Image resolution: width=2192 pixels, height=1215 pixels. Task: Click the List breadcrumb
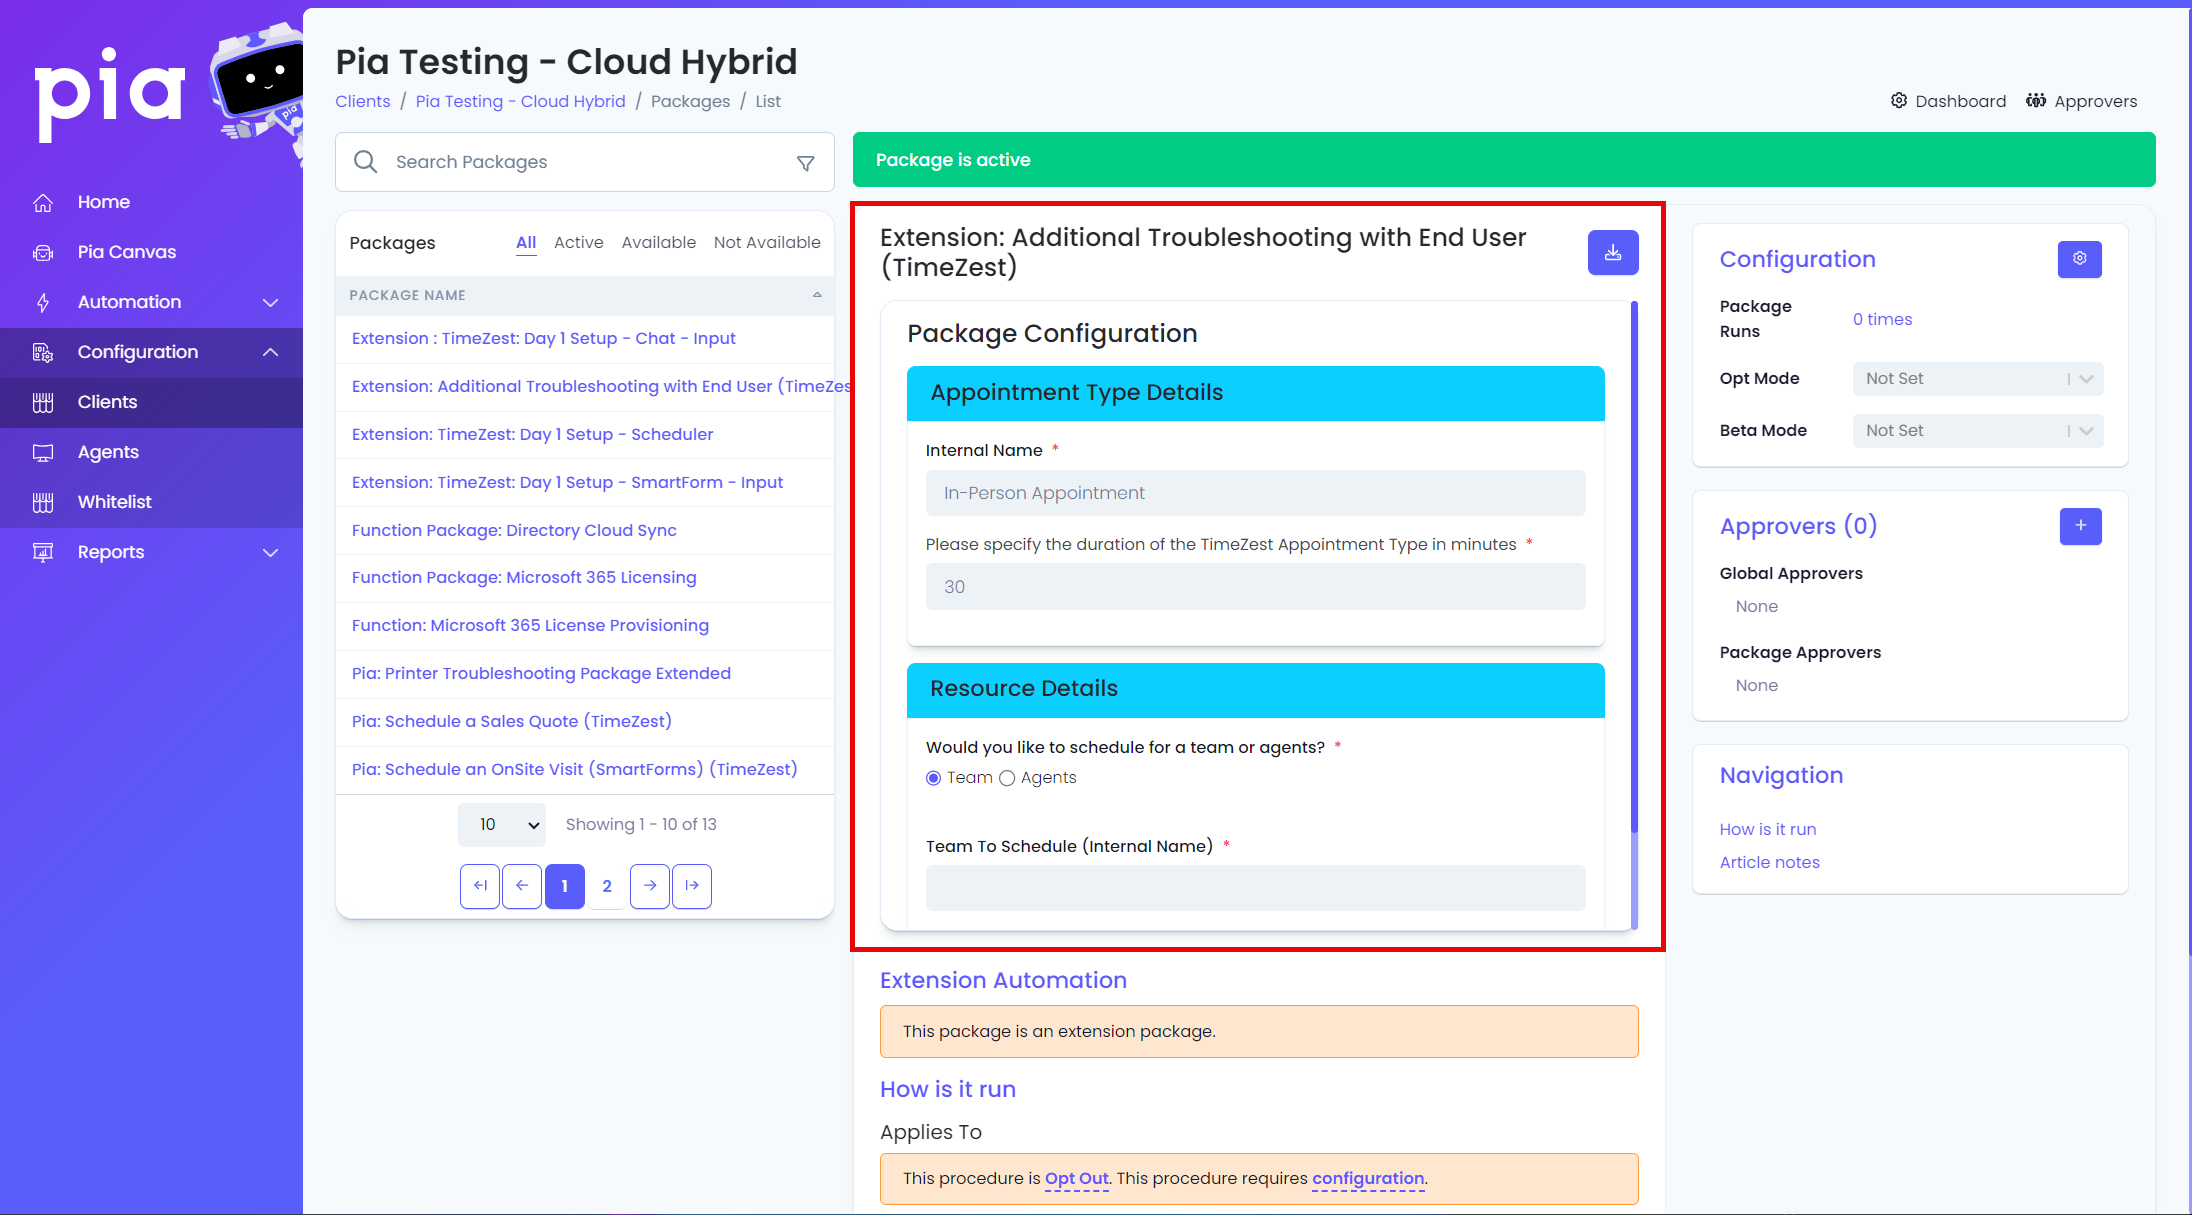pyautogui.click(x=768, y=101)
